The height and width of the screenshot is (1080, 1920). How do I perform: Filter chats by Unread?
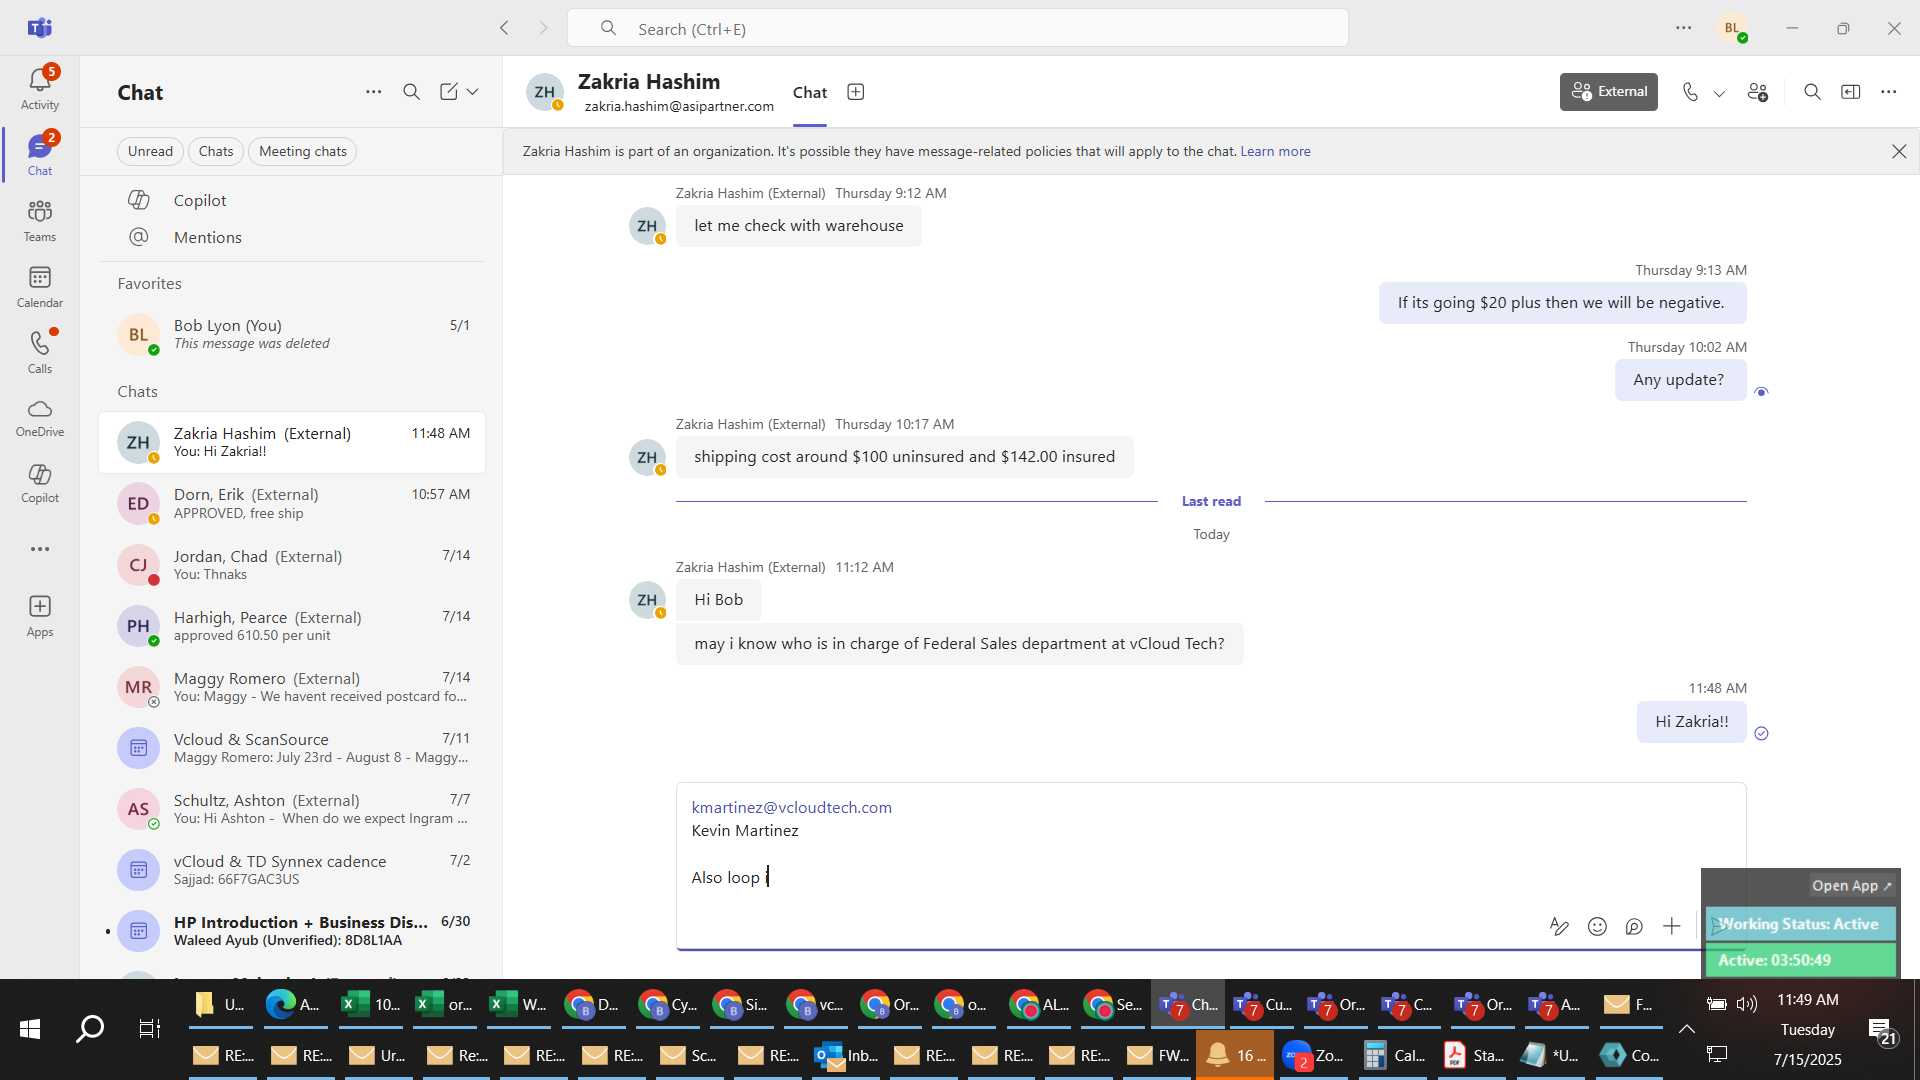[150, 151]
